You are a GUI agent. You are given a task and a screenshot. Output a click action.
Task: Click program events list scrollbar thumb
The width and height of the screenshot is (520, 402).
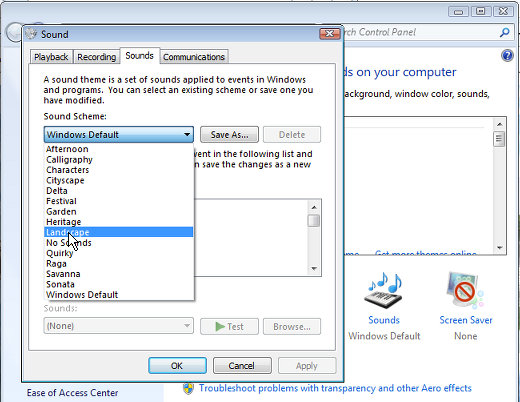tap(314, 221)
